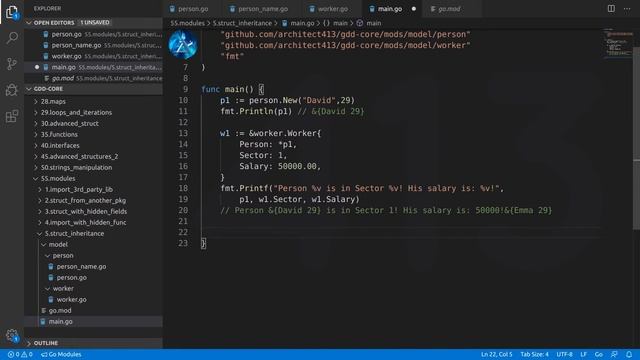
Task: Collapse the 5.struct_inheritance folder
Action: click(93, 233)
